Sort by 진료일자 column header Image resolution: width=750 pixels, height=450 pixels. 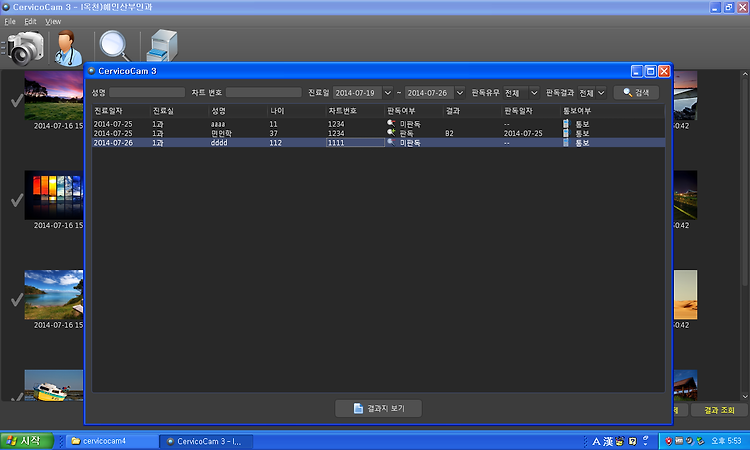pos(121,111)
